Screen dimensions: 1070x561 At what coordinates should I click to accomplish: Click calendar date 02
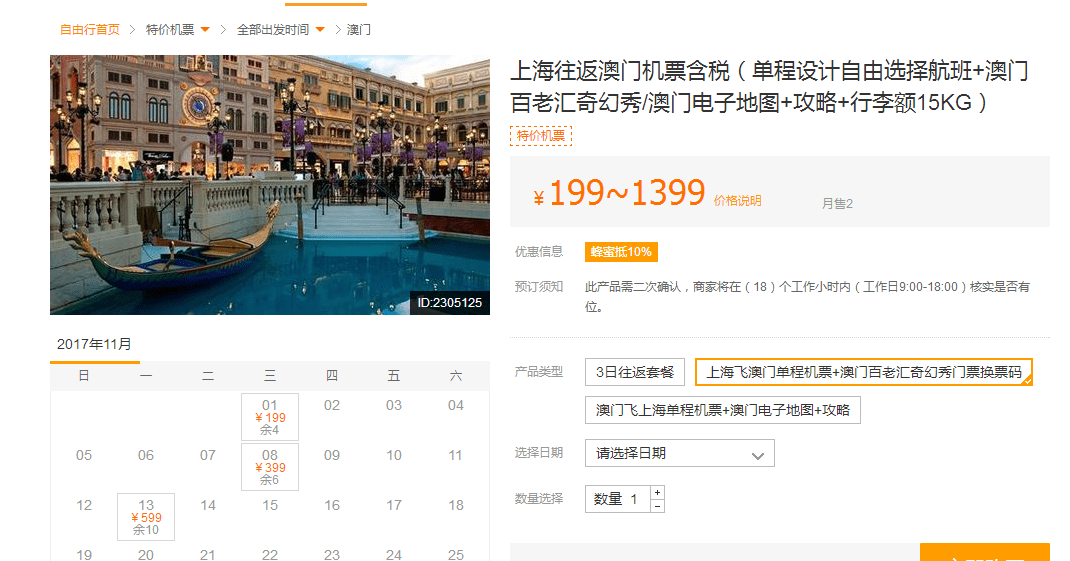point(332,405)
